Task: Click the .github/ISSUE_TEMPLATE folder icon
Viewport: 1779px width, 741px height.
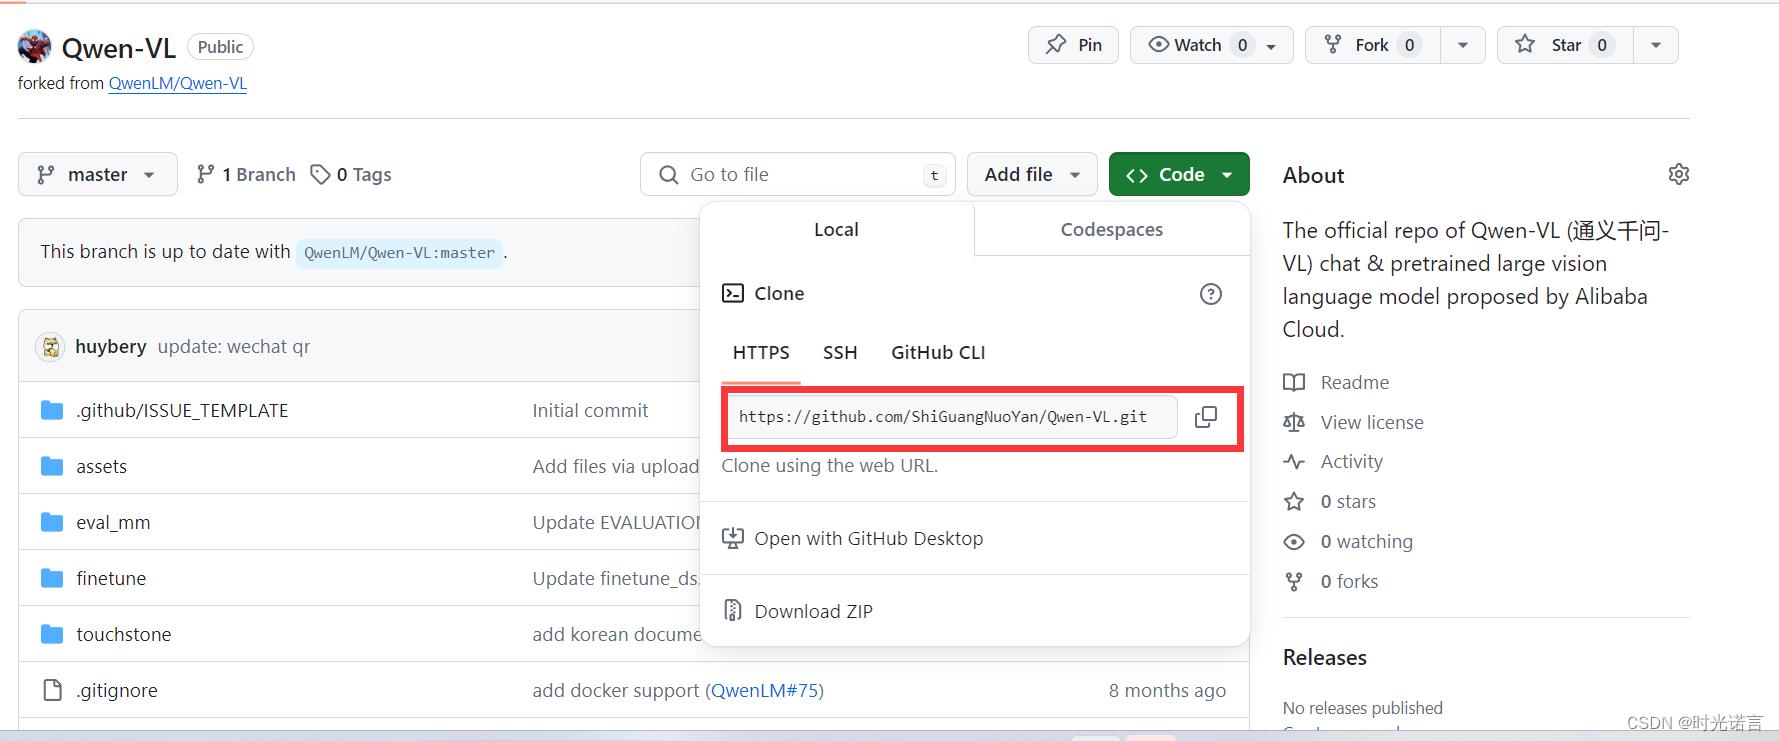Action: (52, 410)
